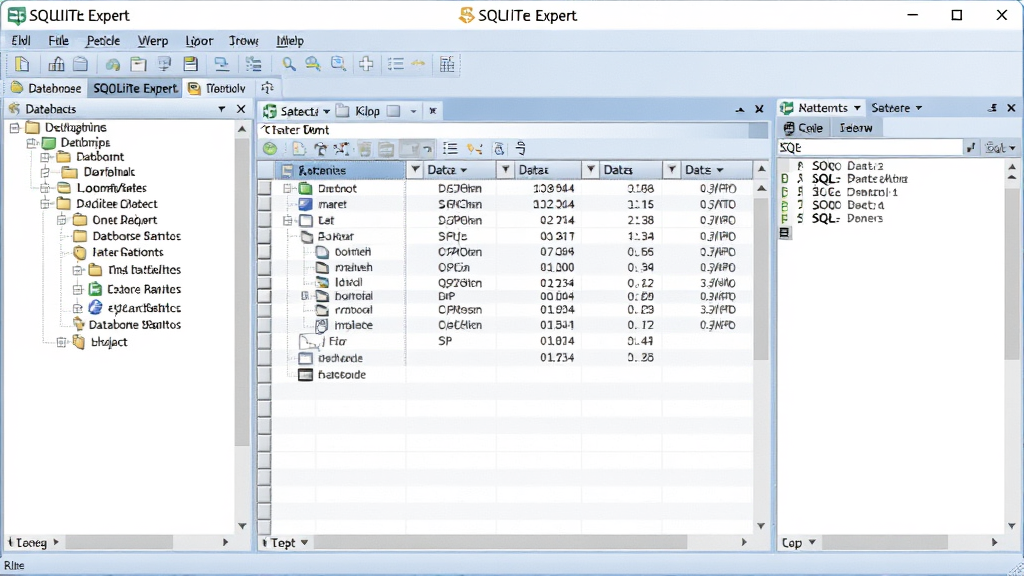Click the blue connected monitors toolbar icon
The image size is (1024, 576).
point(222,64)
